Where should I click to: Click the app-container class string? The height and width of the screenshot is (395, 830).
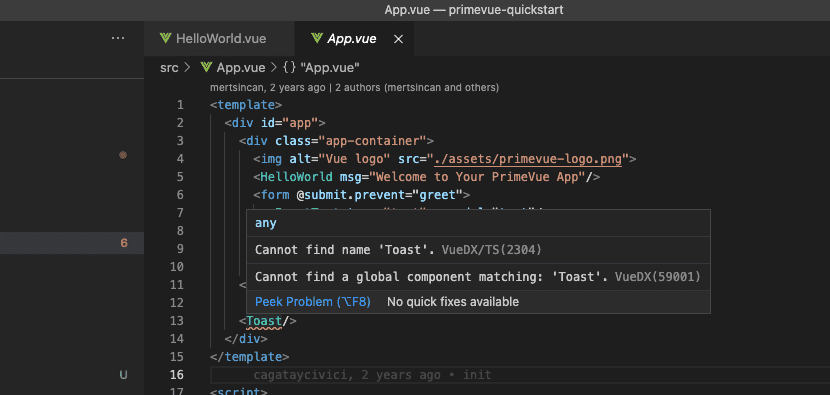(372, 140)
